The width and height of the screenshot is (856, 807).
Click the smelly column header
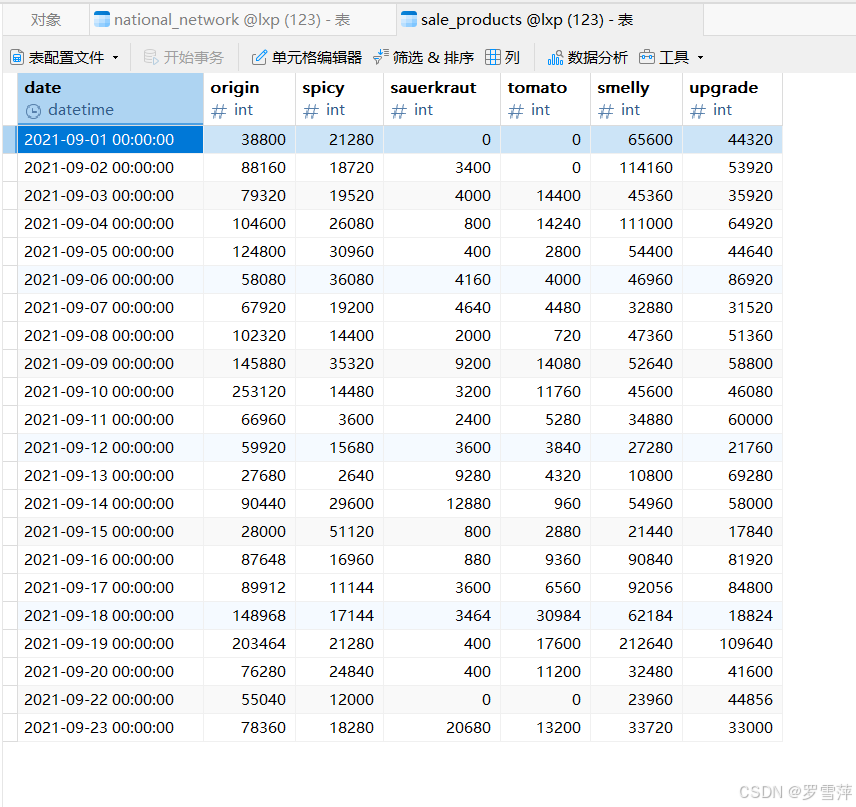click(x=636, y=99)
